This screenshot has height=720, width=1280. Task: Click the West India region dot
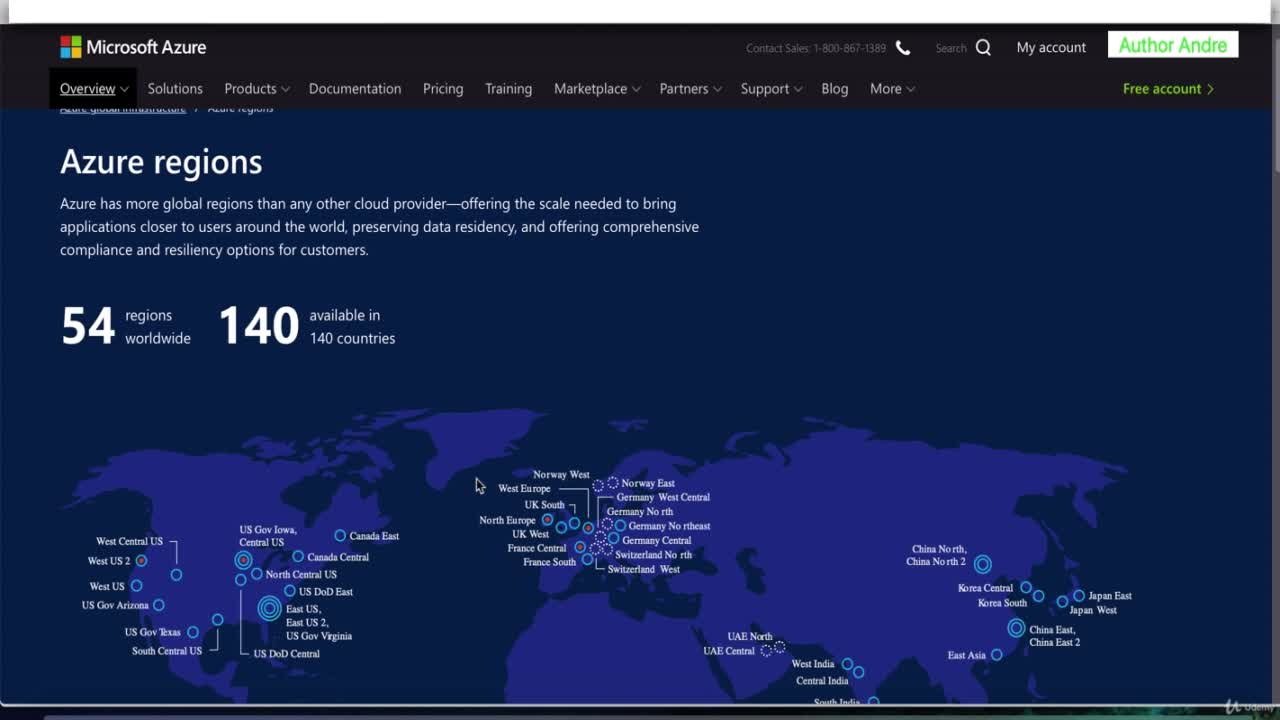pyautogui.click(x=847, y=664)
